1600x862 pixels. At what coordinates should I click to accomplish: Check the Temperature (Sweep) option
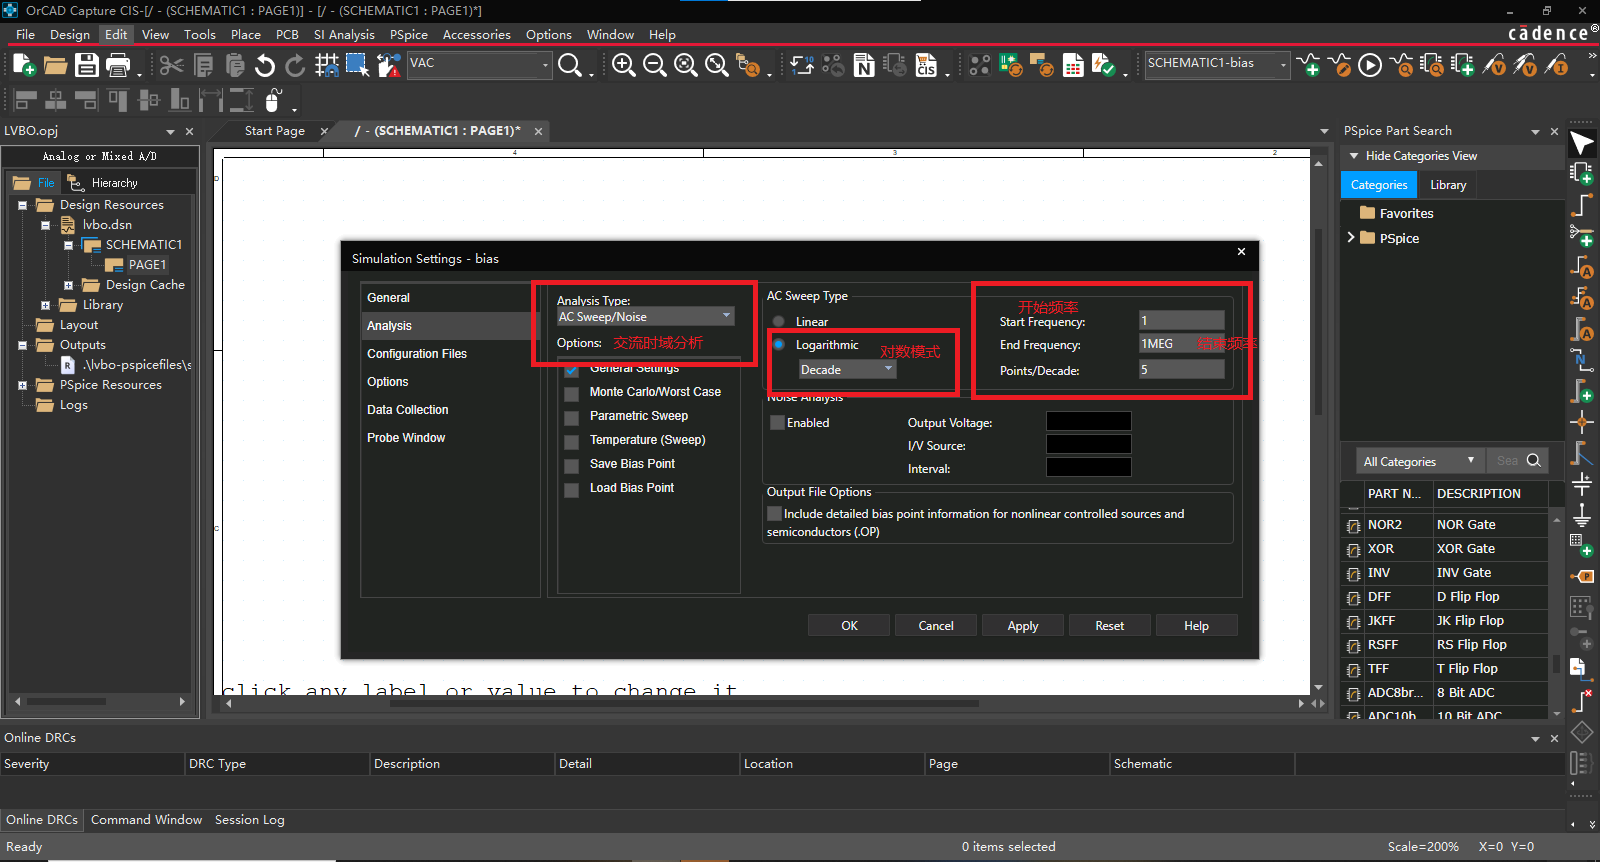571,441
